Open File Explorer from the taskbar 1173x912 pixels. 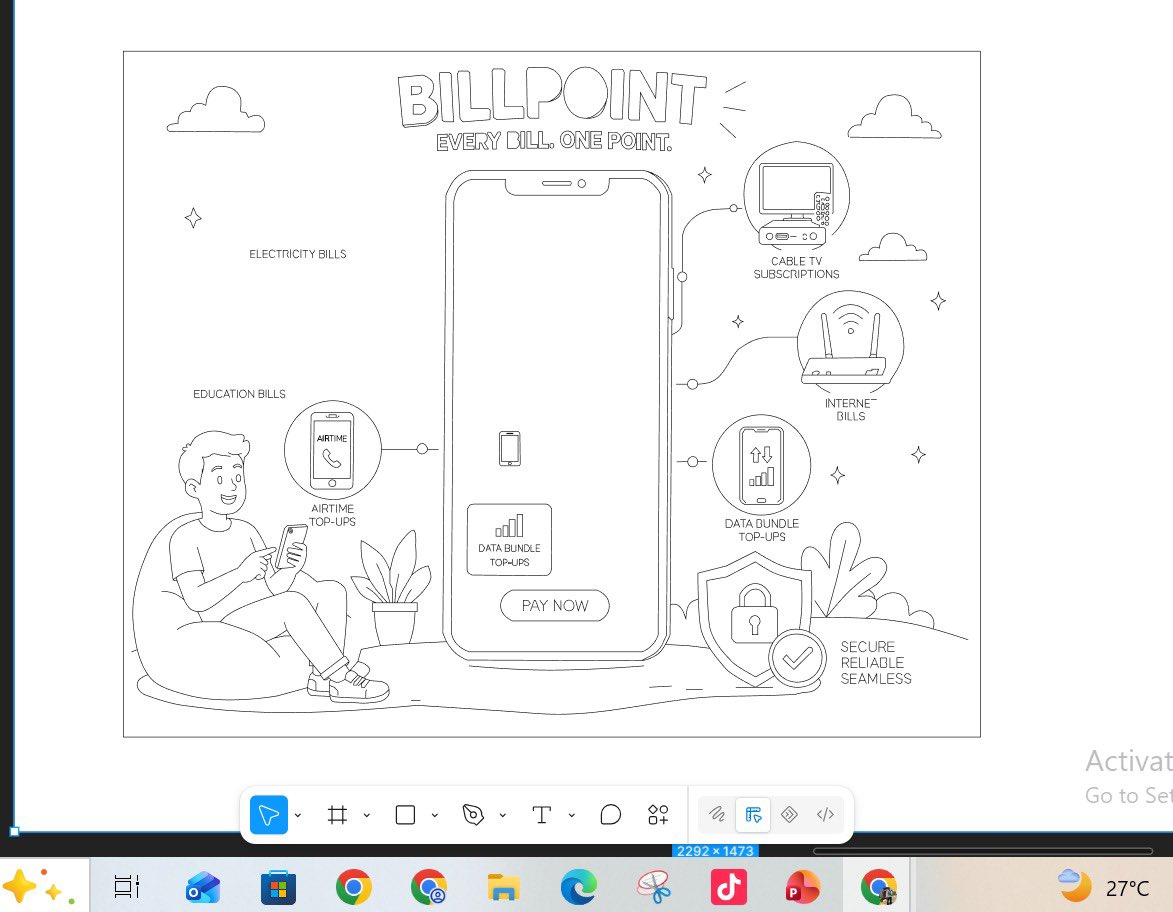pos(503,888)
